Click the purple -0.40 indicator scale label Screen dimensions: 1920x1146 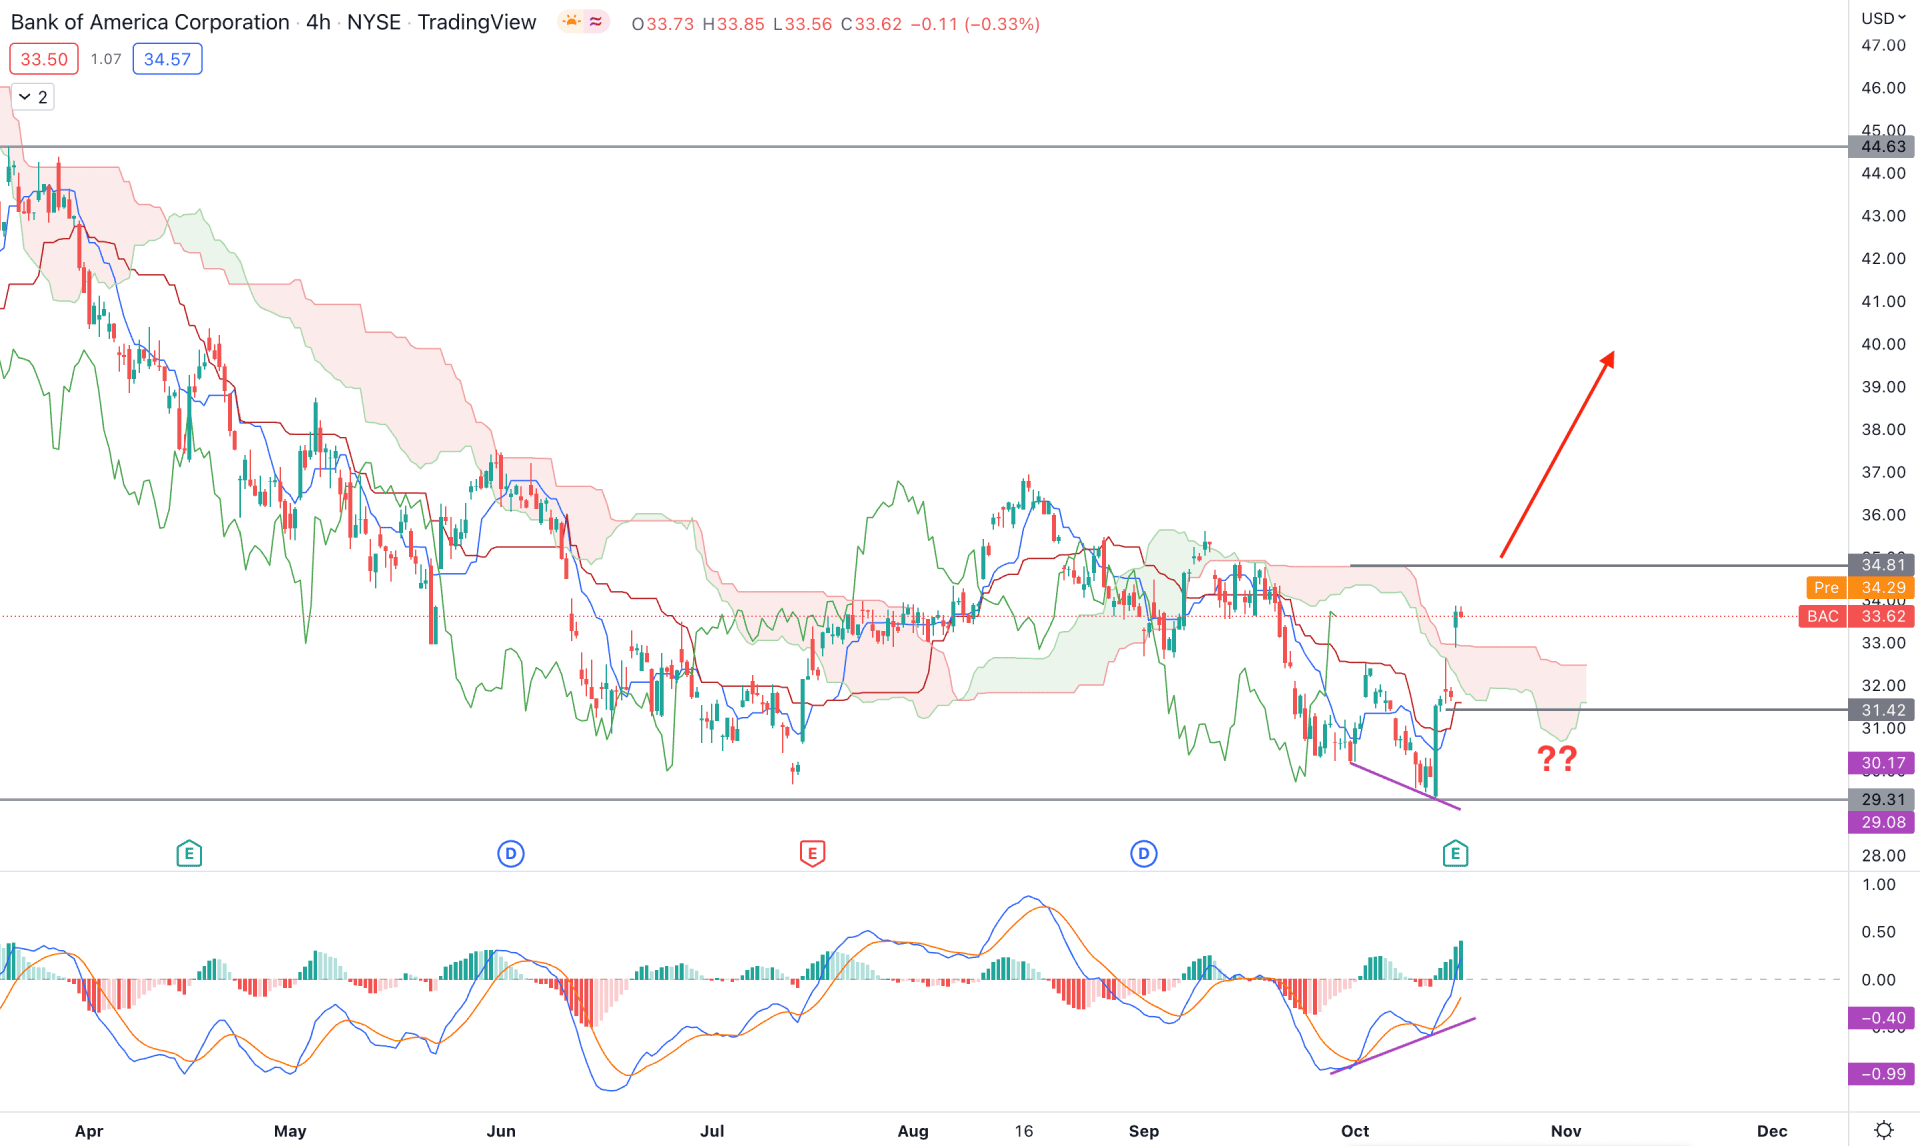pos(1882,1018)
